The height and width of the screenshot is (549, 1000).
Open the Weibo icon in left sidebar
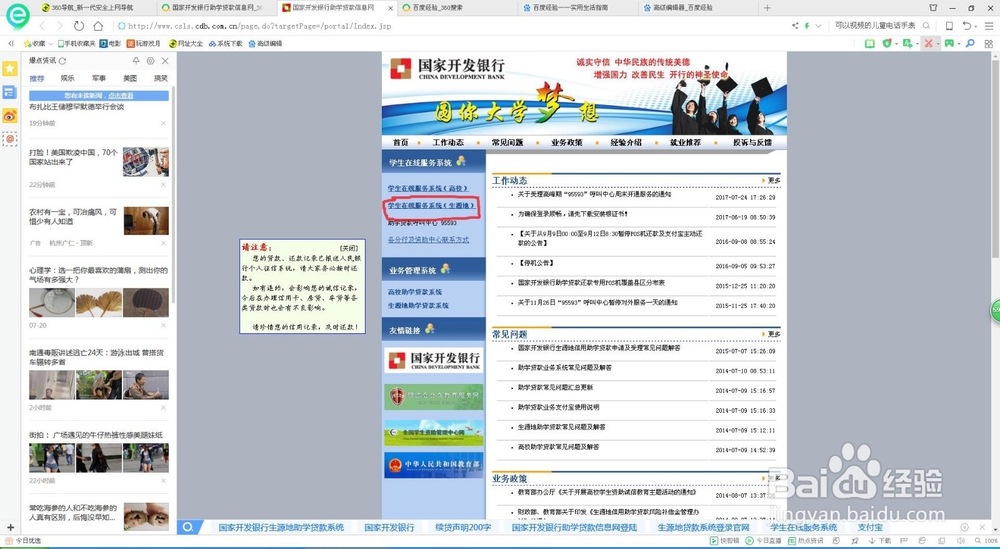pyautogui.click(x=10, y=115)
